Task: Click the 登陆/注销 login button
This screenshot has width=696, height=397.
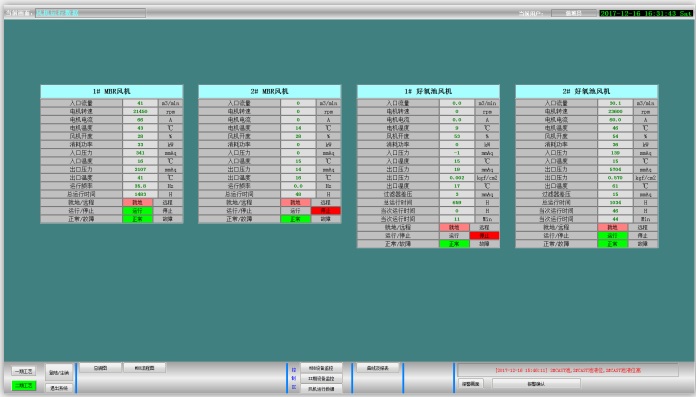Action: (59, 373)
